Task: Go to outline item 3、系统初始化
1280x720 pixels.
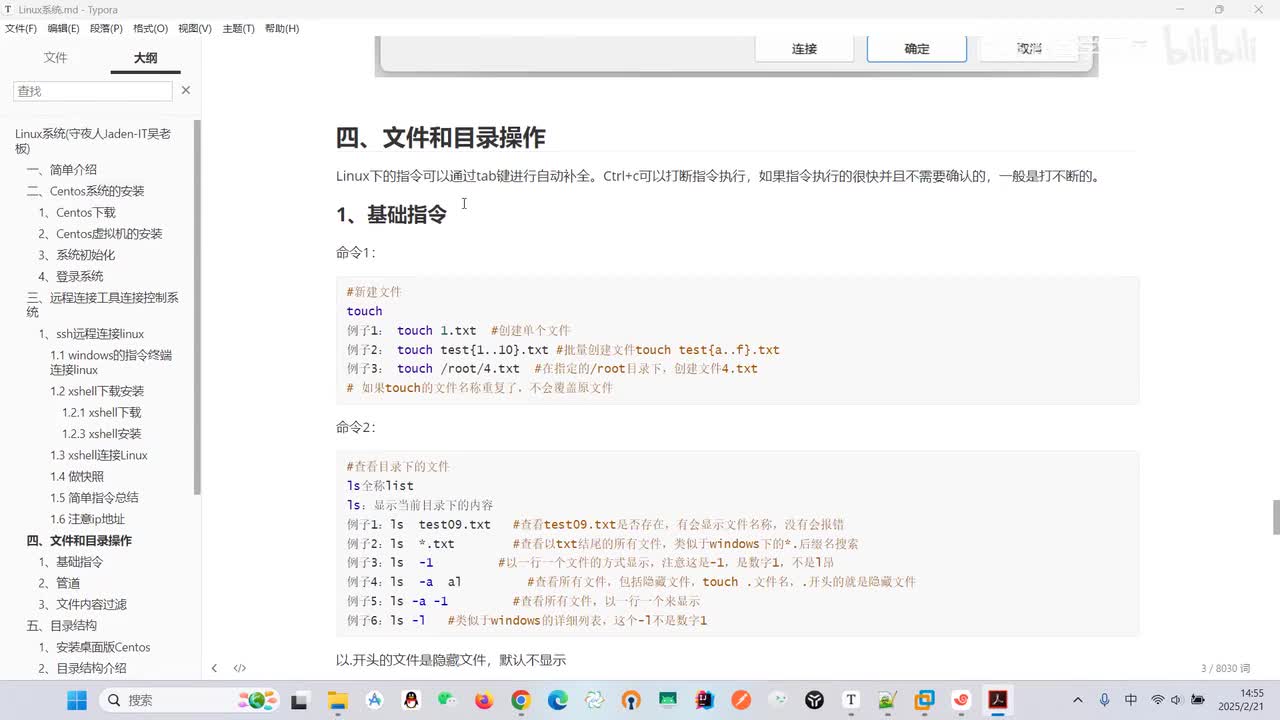Action: (x=76, y=255)
